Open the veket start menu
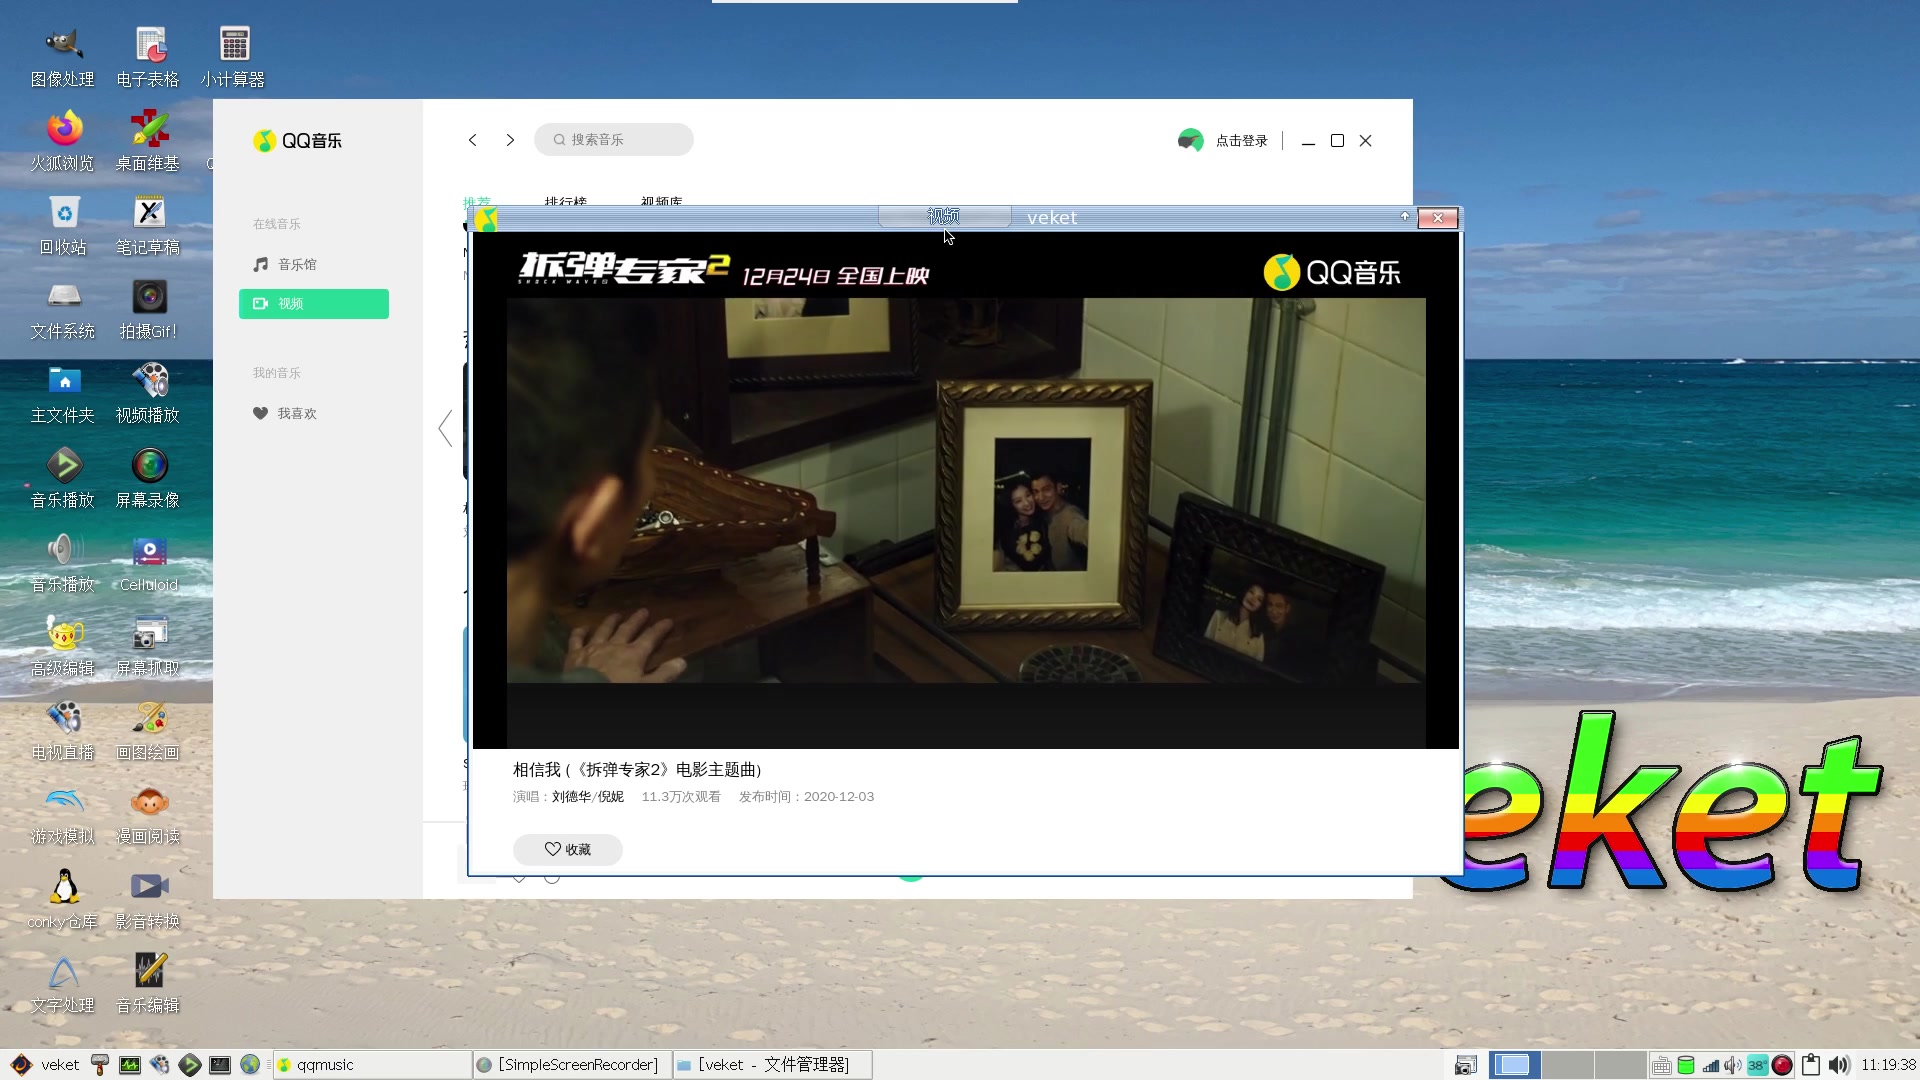This screenshot has height=1080, width=1920. click(46, 1064)
